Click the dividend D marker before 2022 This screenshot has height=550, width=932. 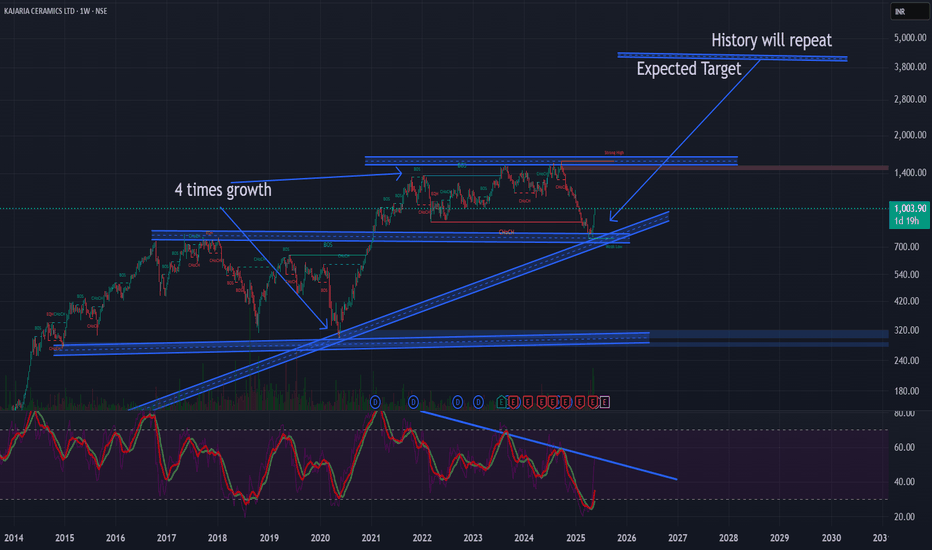coord(413,403)
